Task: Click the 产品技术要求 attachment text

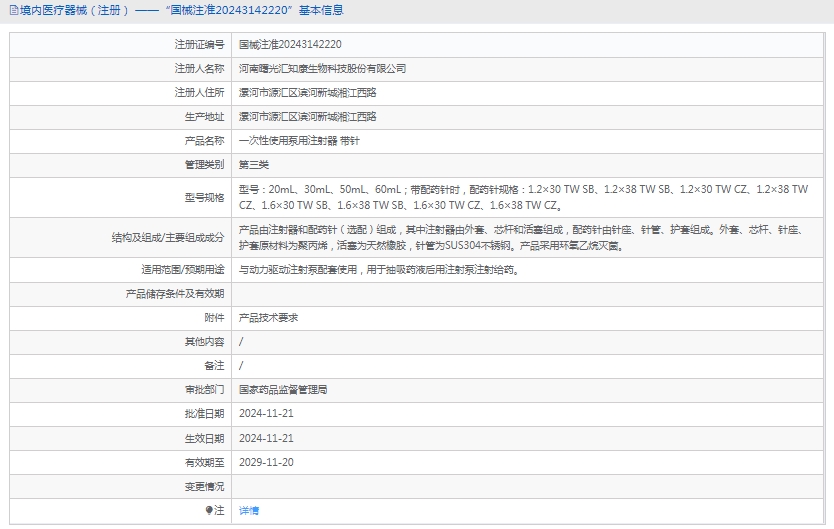Action: [x=269, y=317]
